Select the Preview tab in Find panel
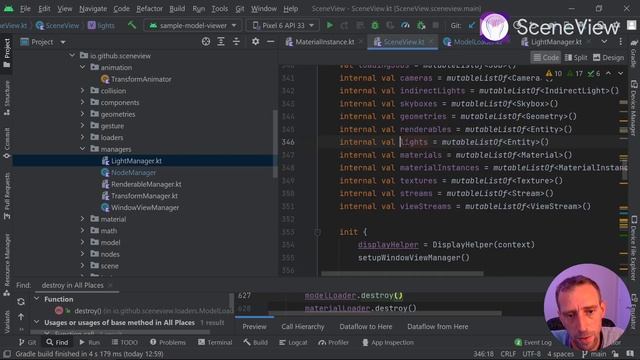This screenshot has width=640, height=360. [254, 327]
